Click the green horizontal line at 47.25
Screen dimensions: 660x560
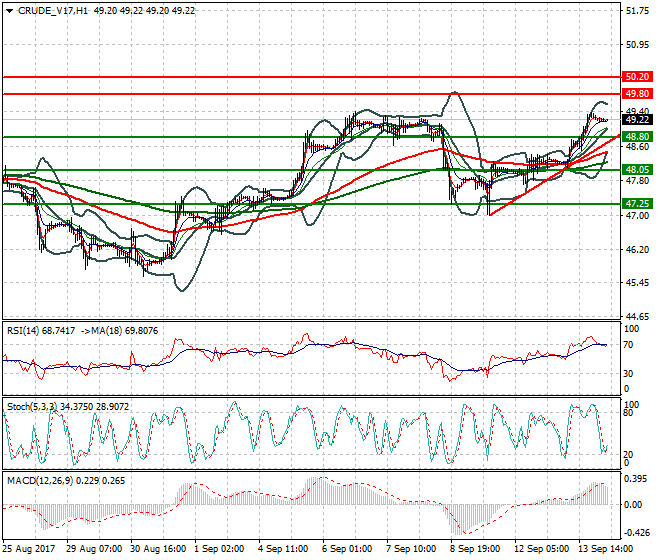300,203
